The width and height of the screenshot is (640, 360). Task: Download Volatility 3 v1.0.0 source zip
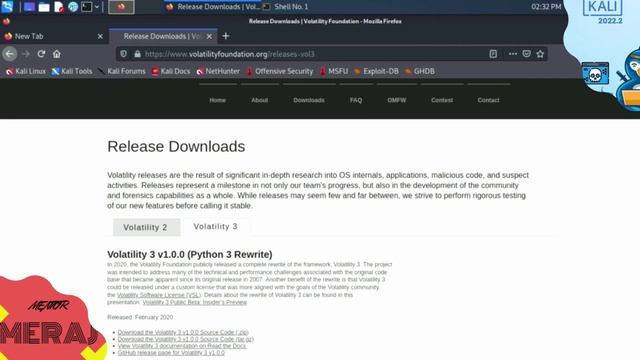[x=183, y=332]
